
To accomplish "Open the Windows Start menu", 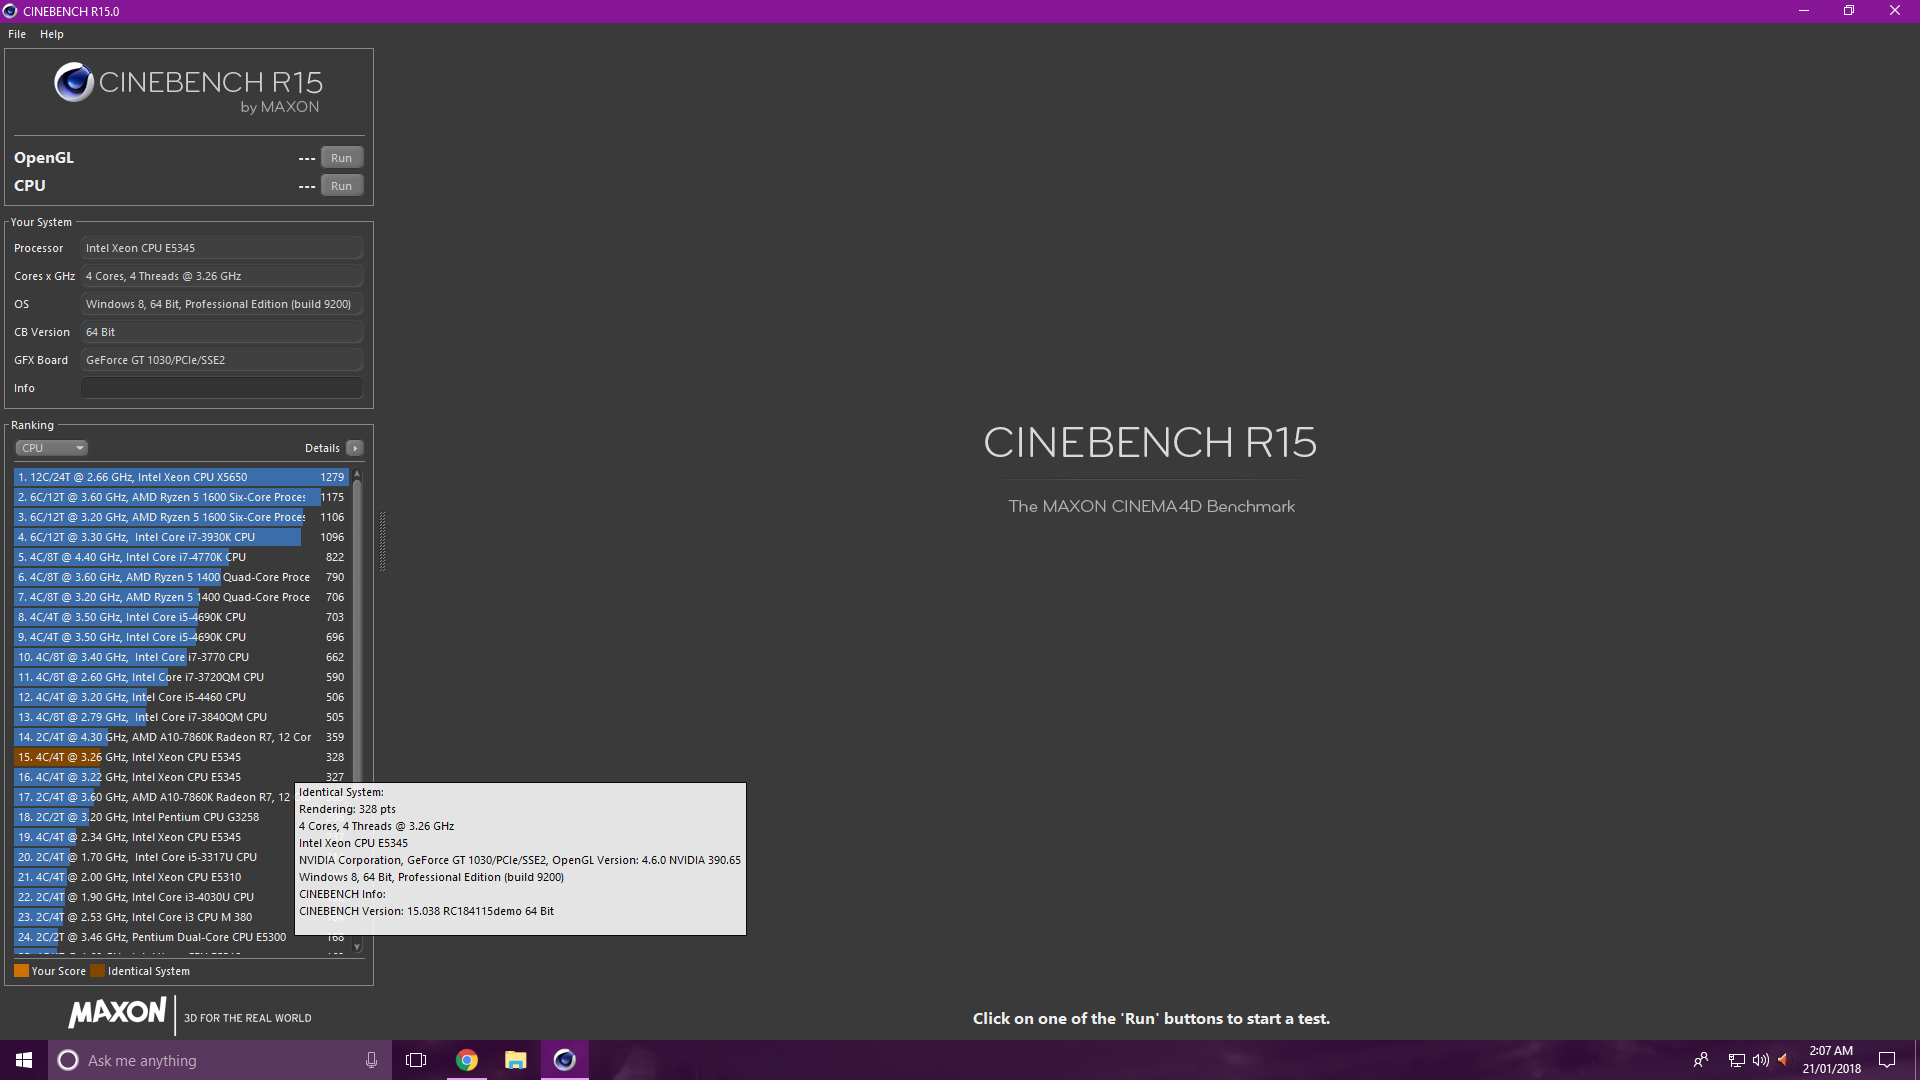I will tap(24, 1060).
